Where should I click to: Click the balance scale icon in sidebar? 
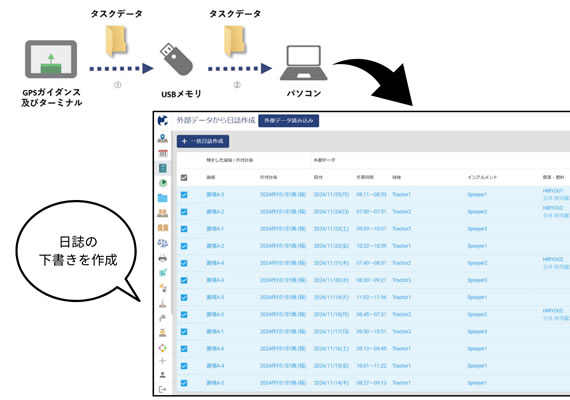[162, 243]
